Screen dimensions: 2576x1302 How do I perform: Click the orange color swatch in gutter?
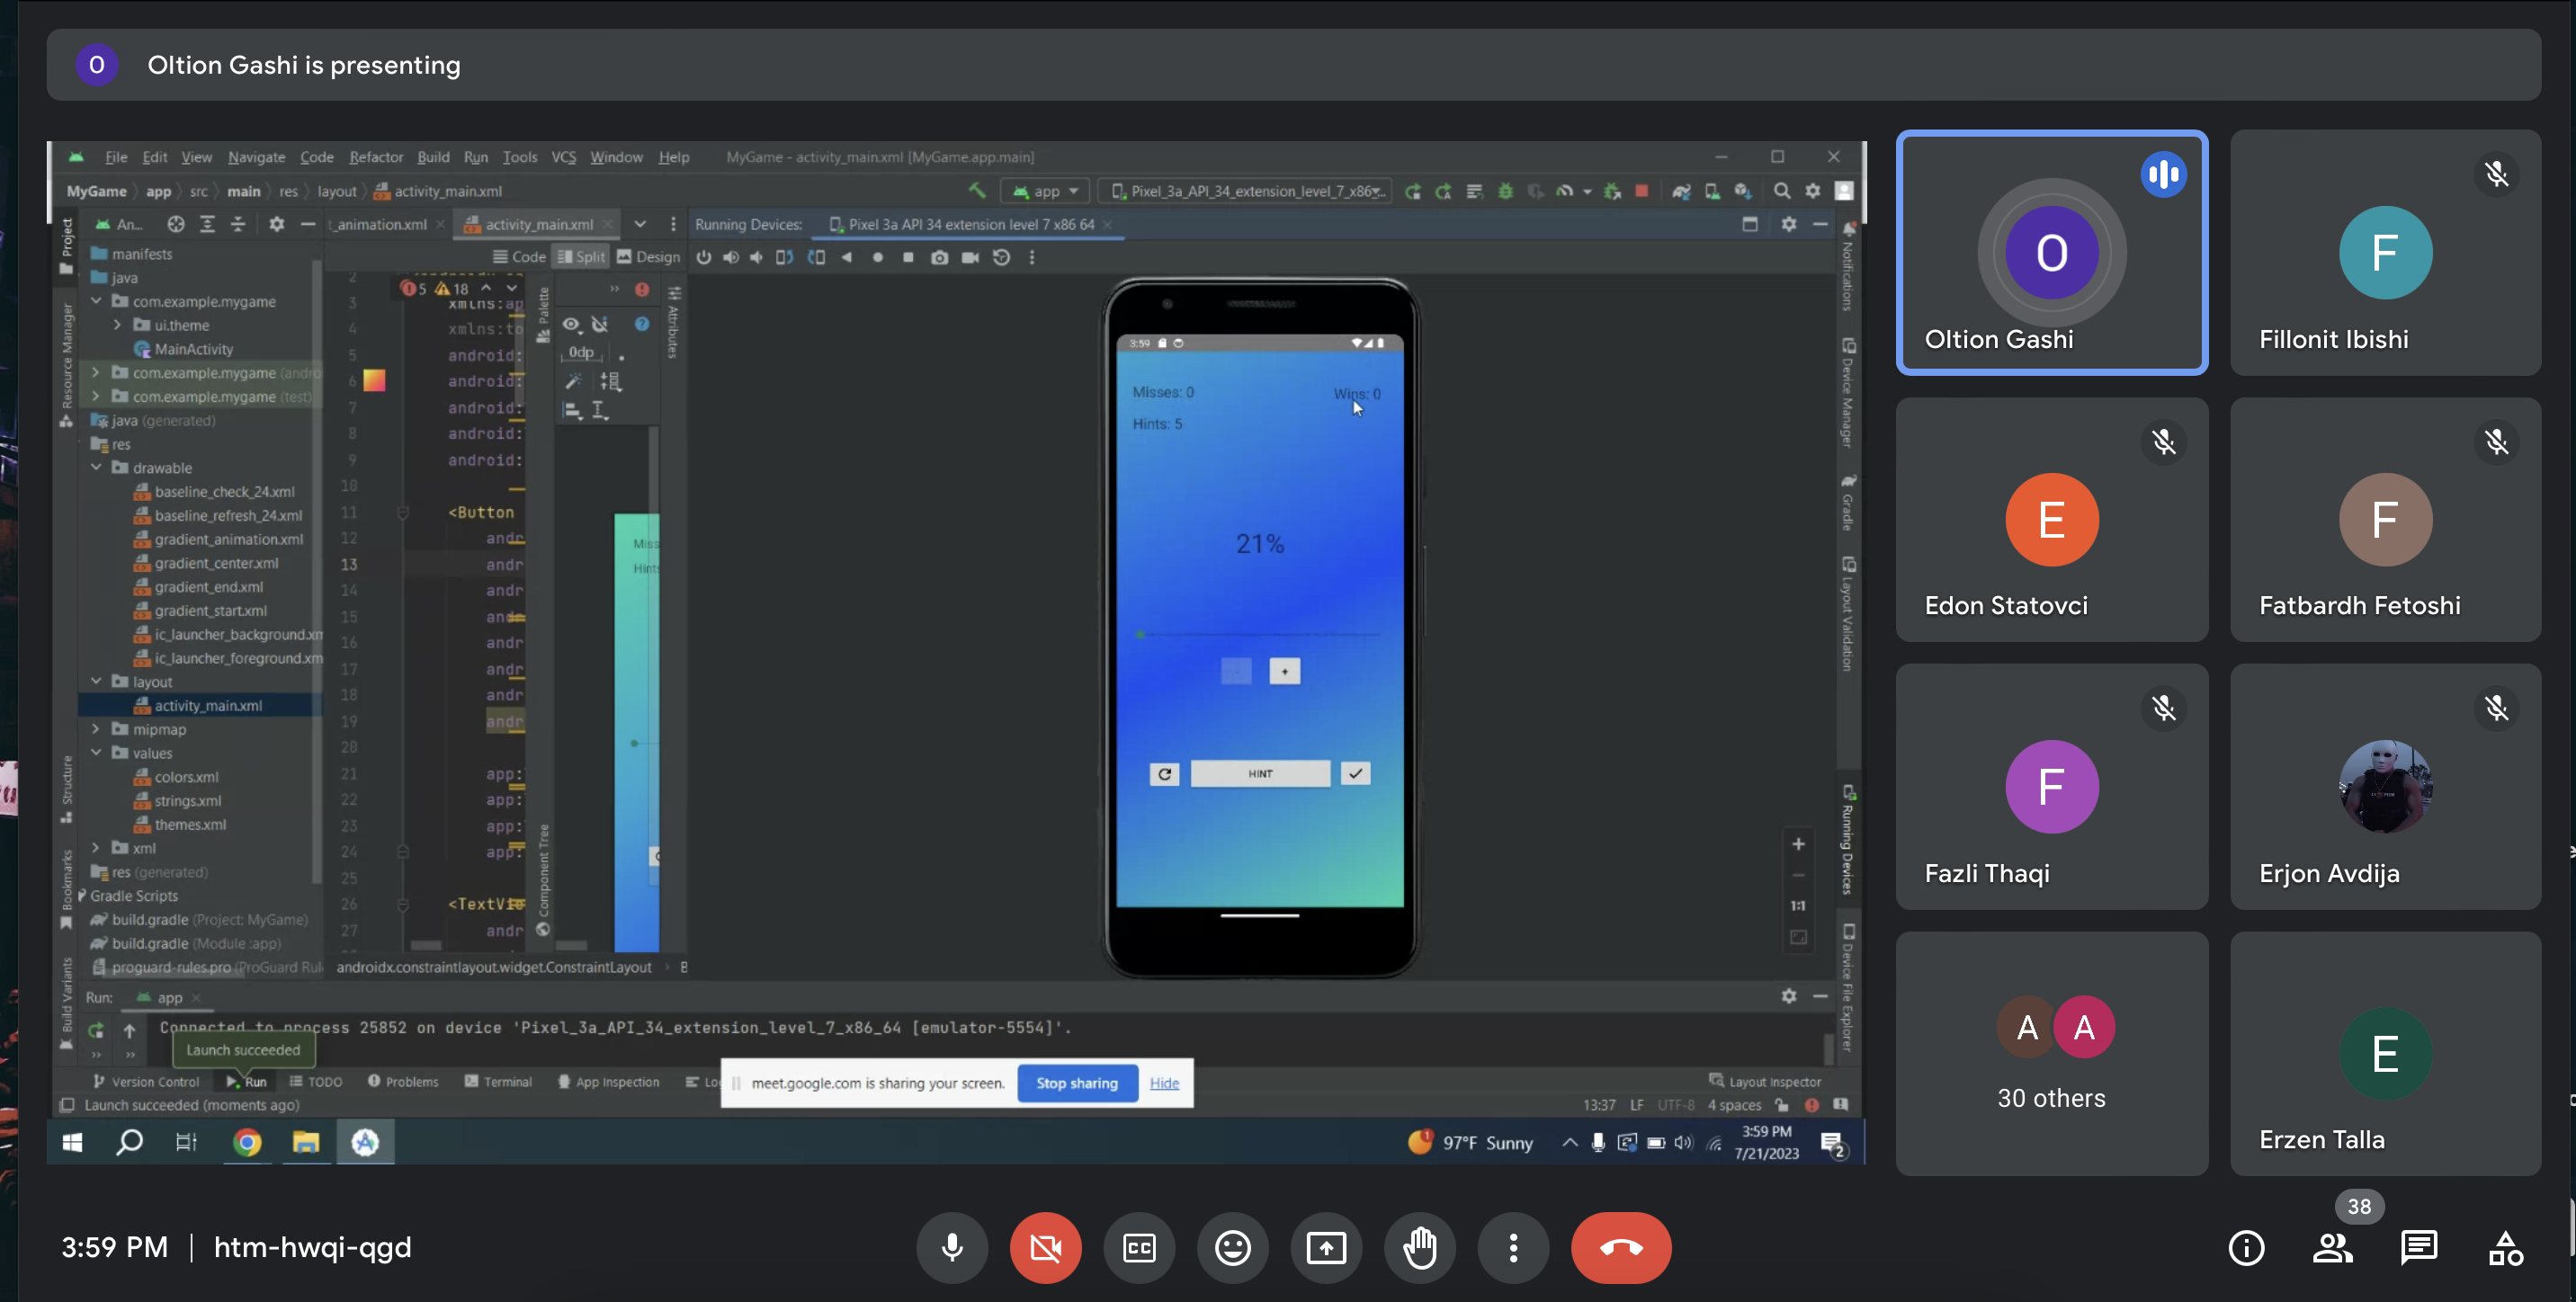(x=374, y=381)
